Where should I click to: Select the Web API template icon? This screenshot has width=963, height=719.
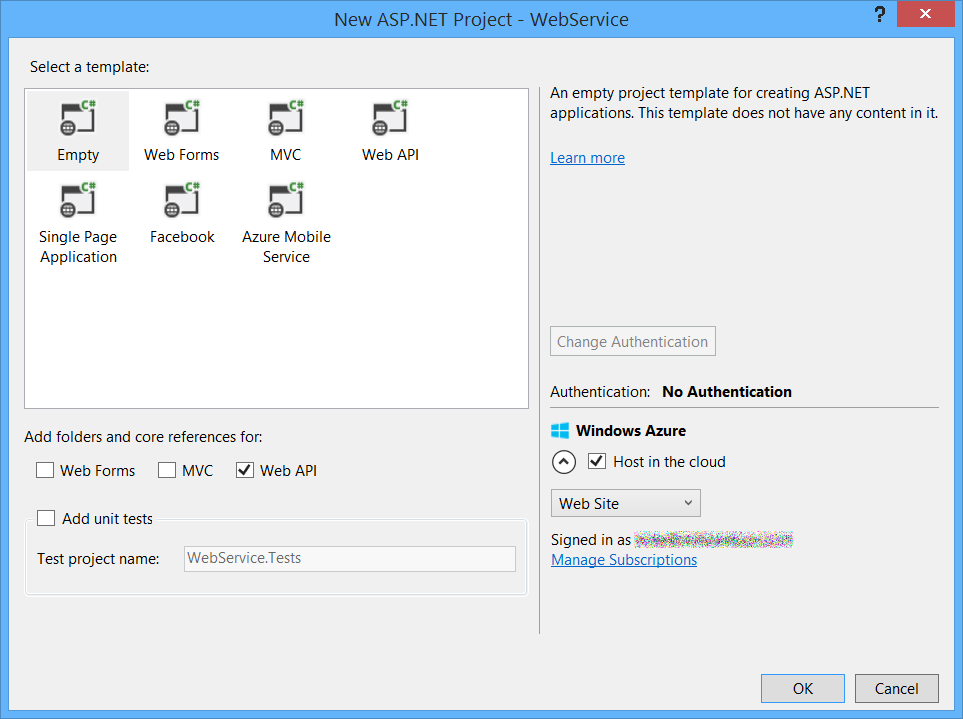[390, 119]
